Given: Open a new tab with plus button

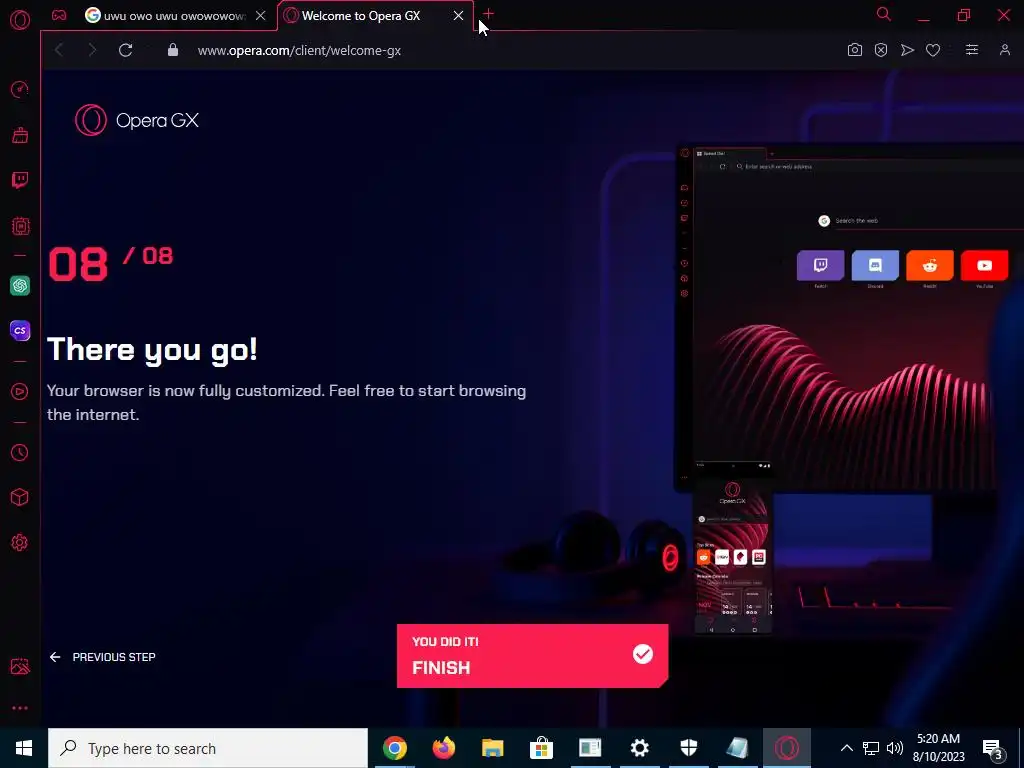Looking at the screenshot, I should (x=488, y=14).
